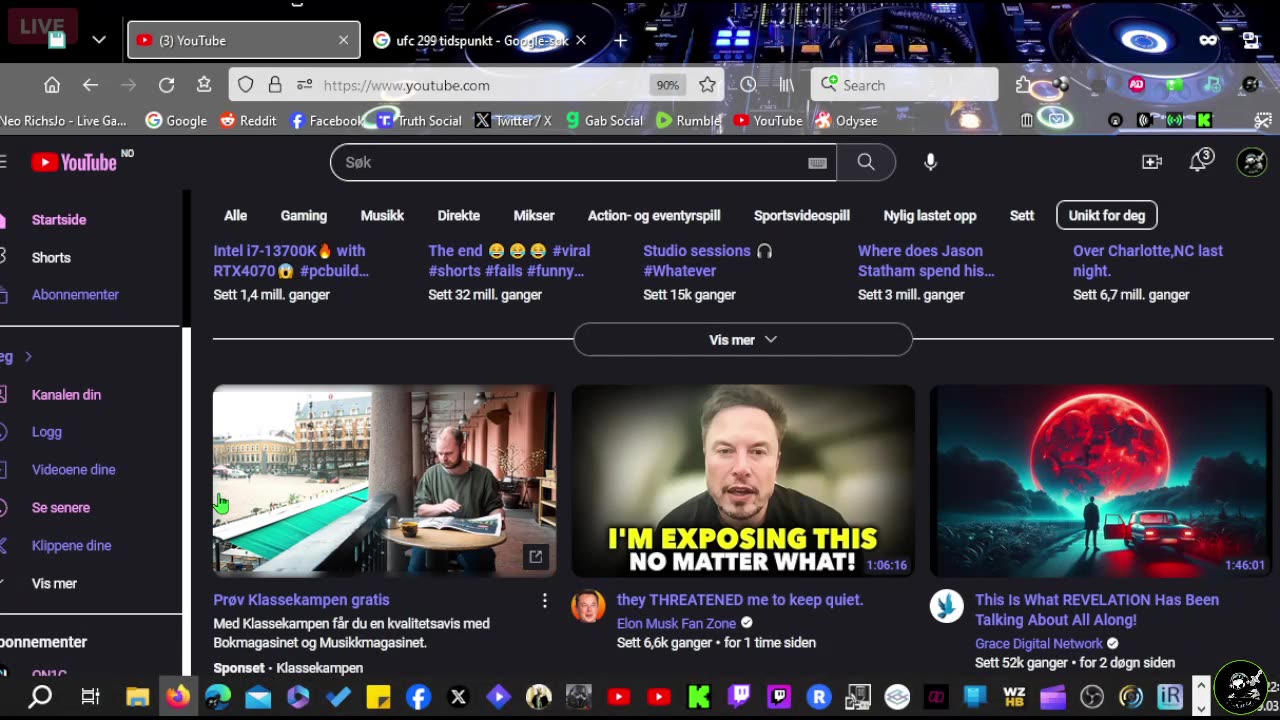Open a new browser tab
The image size is (1280, 720).
coord(620,41)
